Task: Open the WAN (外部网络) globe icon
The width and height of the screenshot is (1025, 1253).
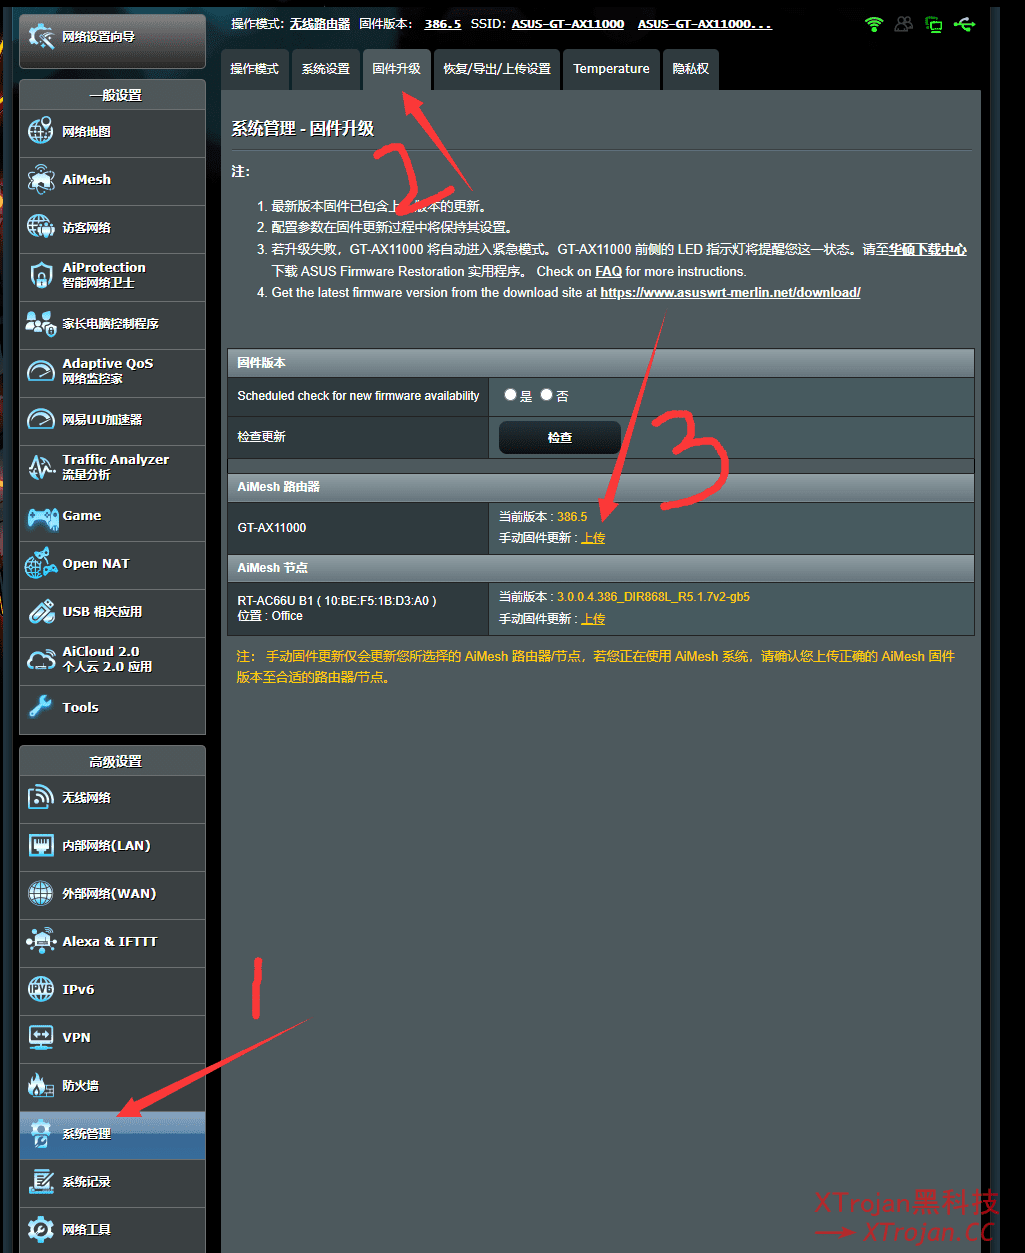Action: coord(41,893)
